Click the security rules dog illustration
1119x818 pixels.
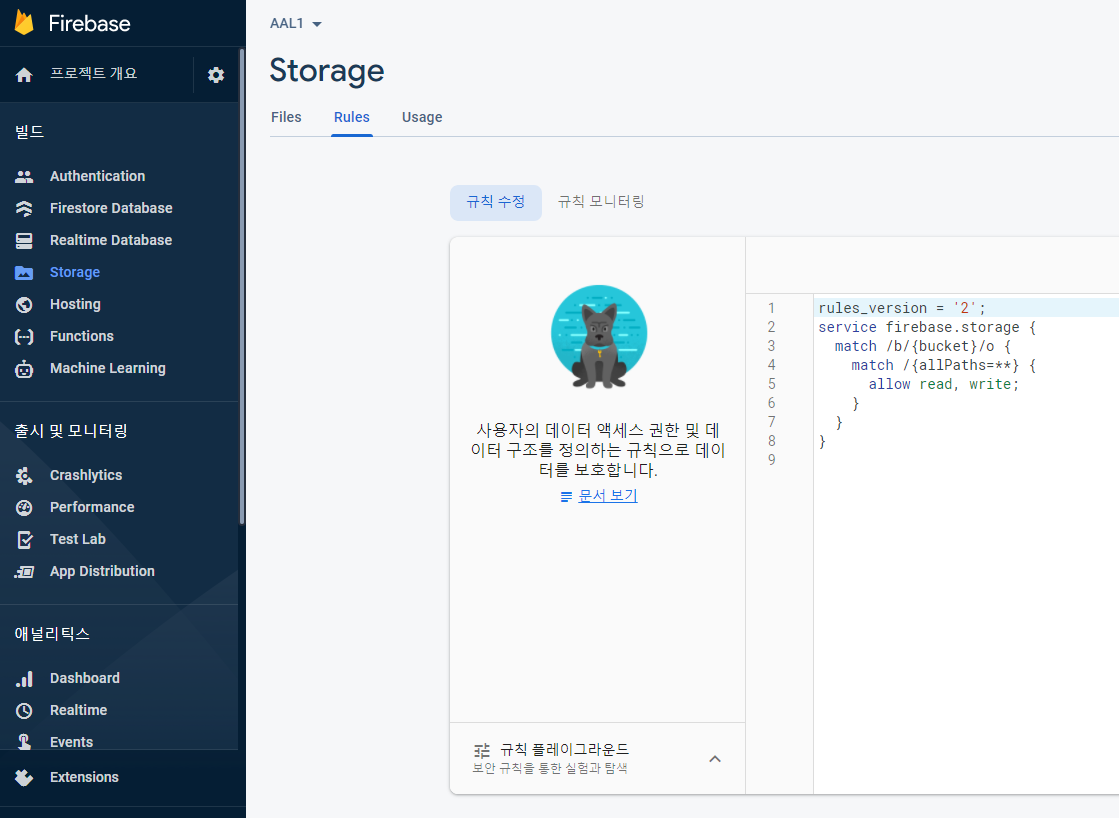(x=599, y=336)
